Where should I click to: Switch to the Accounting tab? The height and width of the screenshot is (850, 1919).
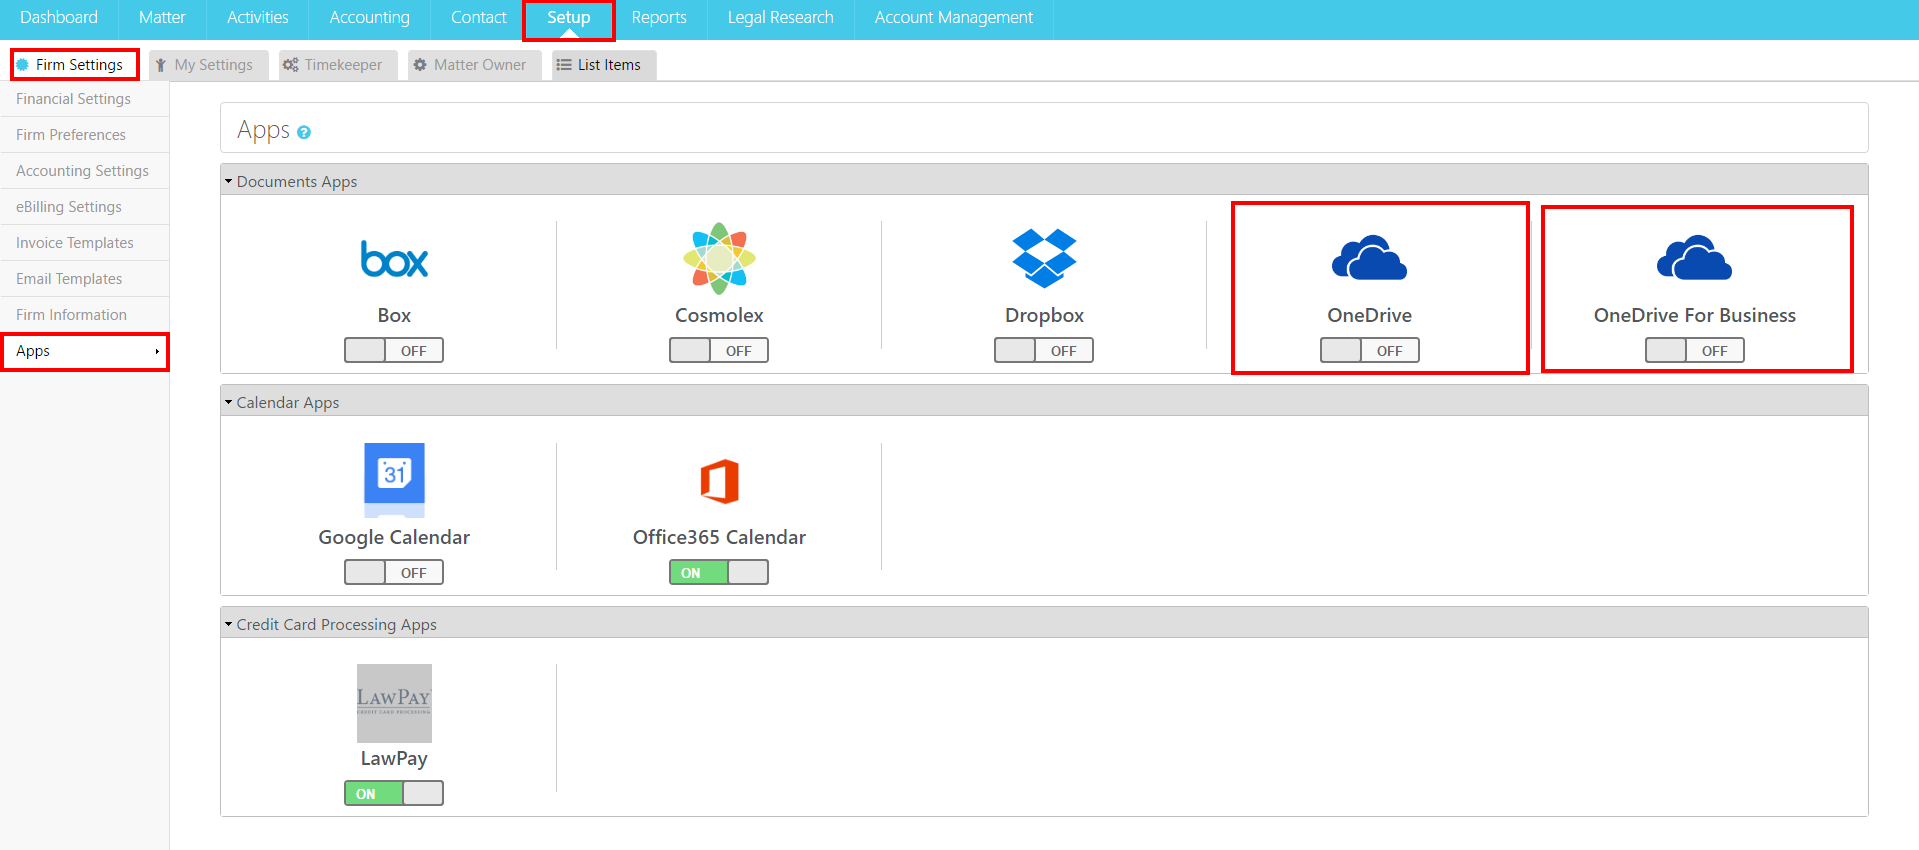coord(370,18)
